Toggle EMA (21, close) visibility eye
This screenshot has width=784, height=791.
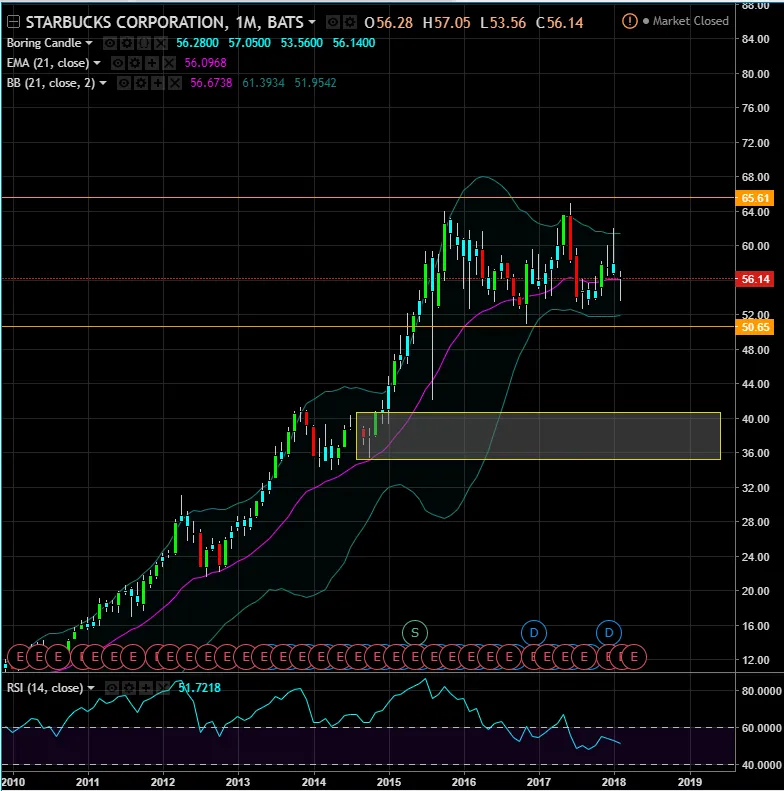pyautogui.click(x=118, y=63)
